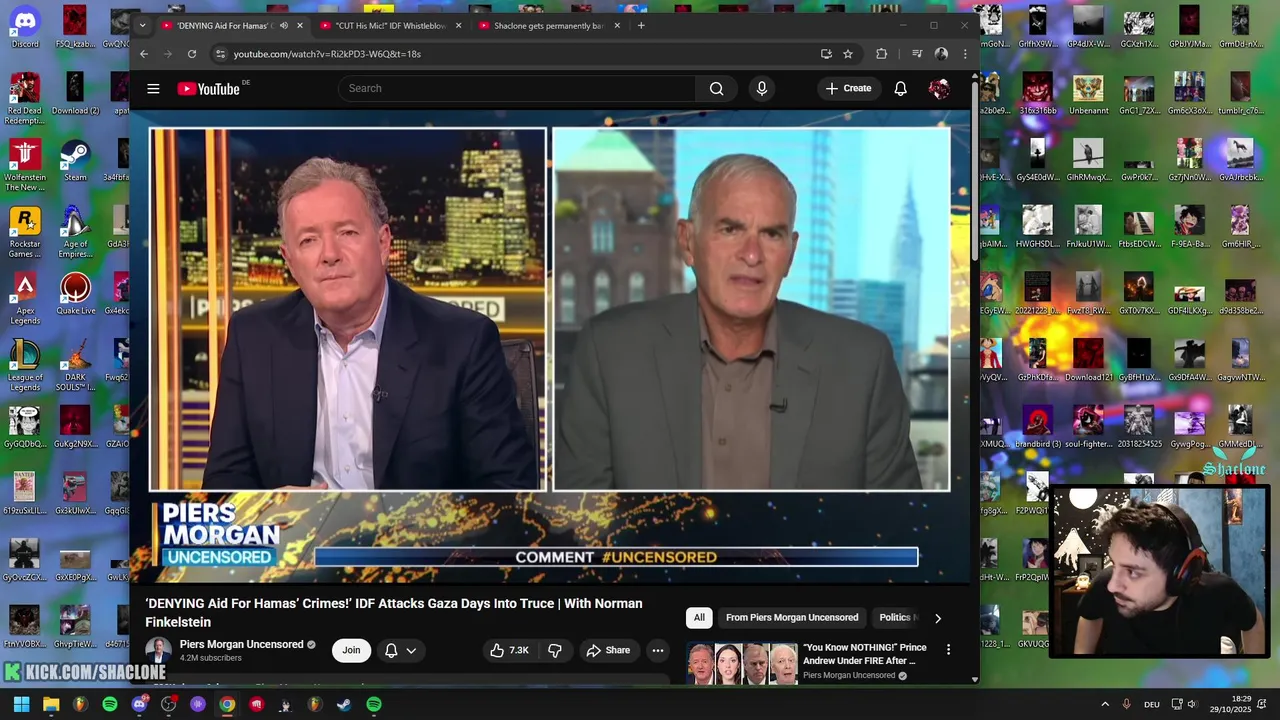Mute the playing tab via speaker icon
The height and width of the screenshot is (720, 1280).
[x=284, y=25]
